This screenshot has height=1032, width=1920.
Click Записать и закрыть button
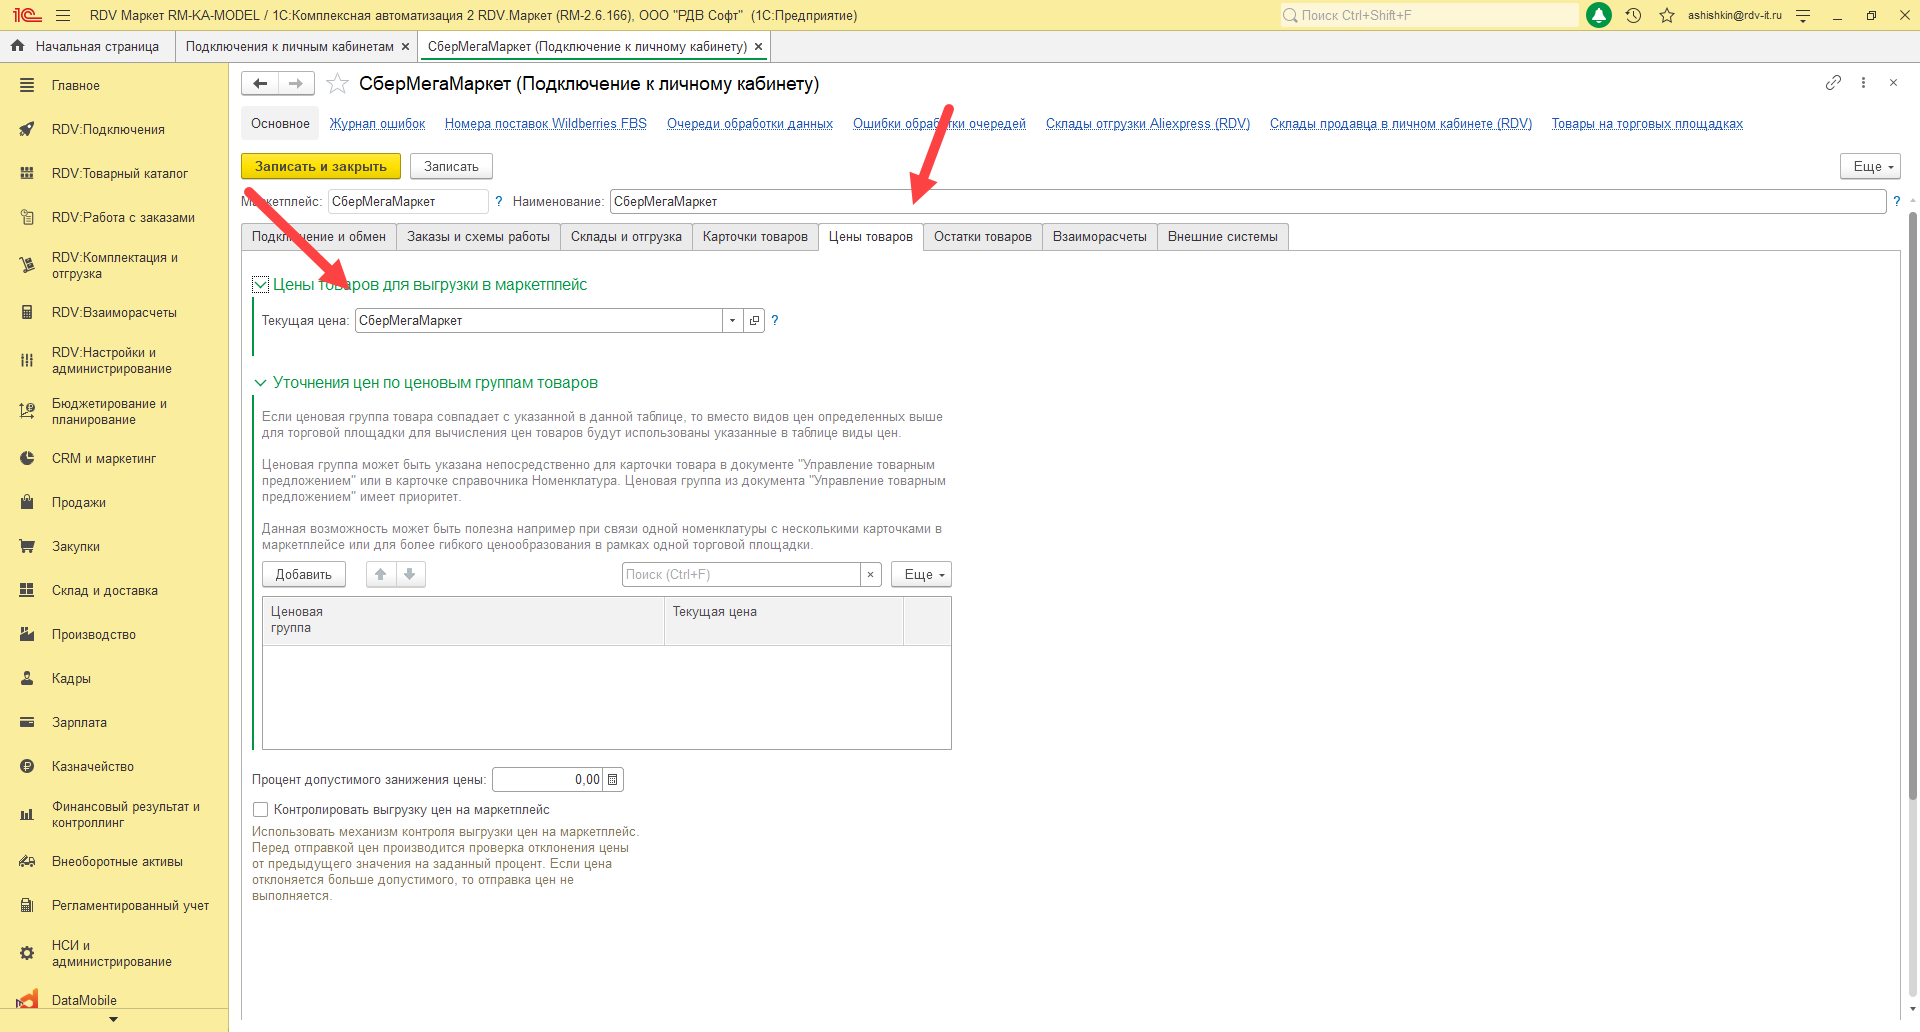(321, 166)
